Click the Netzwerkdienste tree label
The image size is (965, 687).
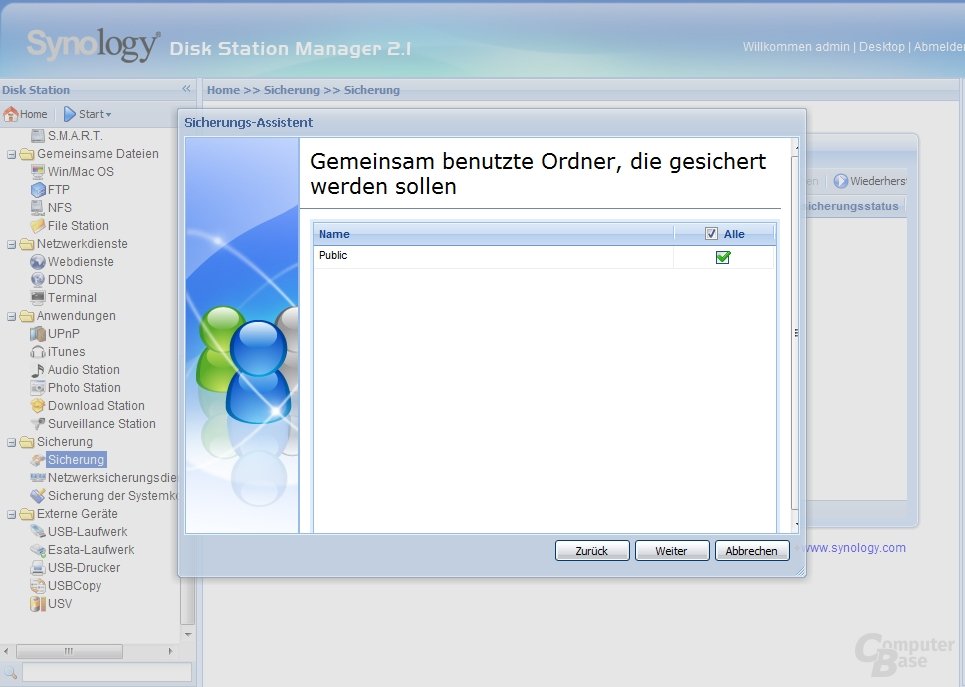pos(82,244)
